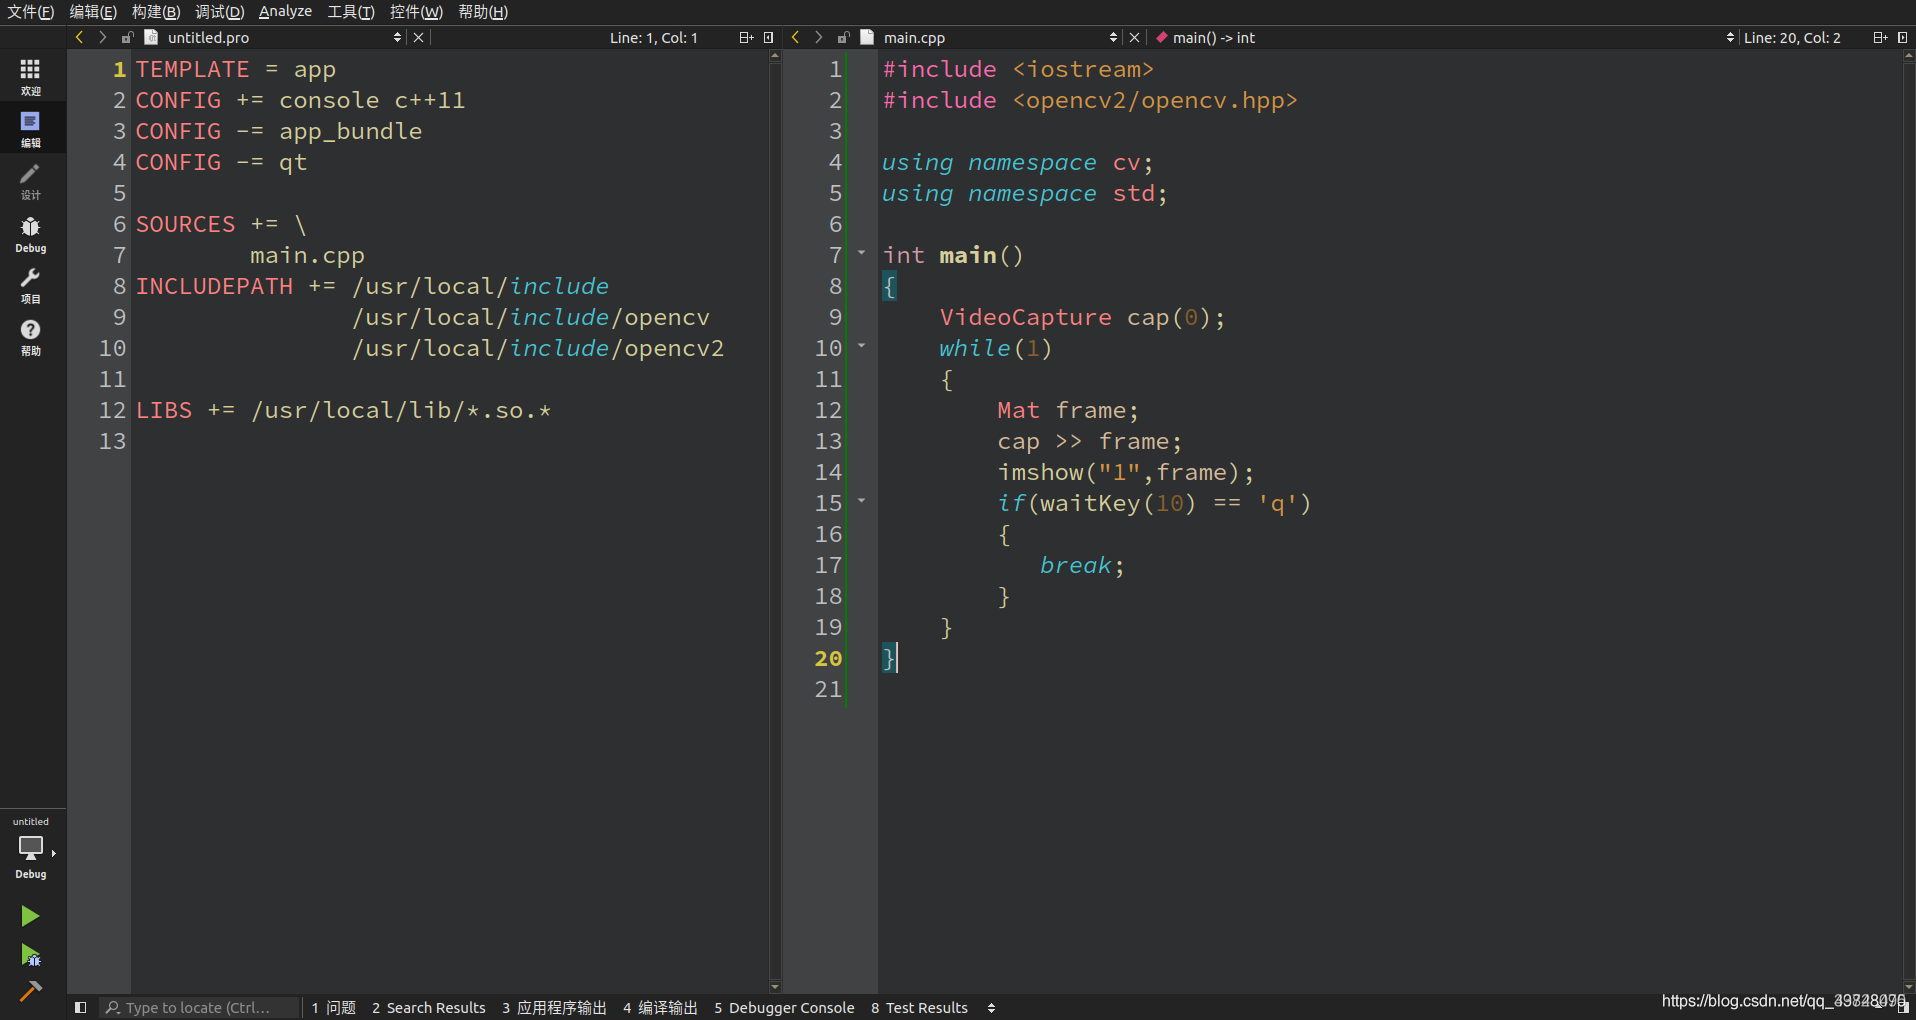This screenshot has height=1020, width=1916.
Task: Close the main.cpp document
Action: click(1134, 37)
